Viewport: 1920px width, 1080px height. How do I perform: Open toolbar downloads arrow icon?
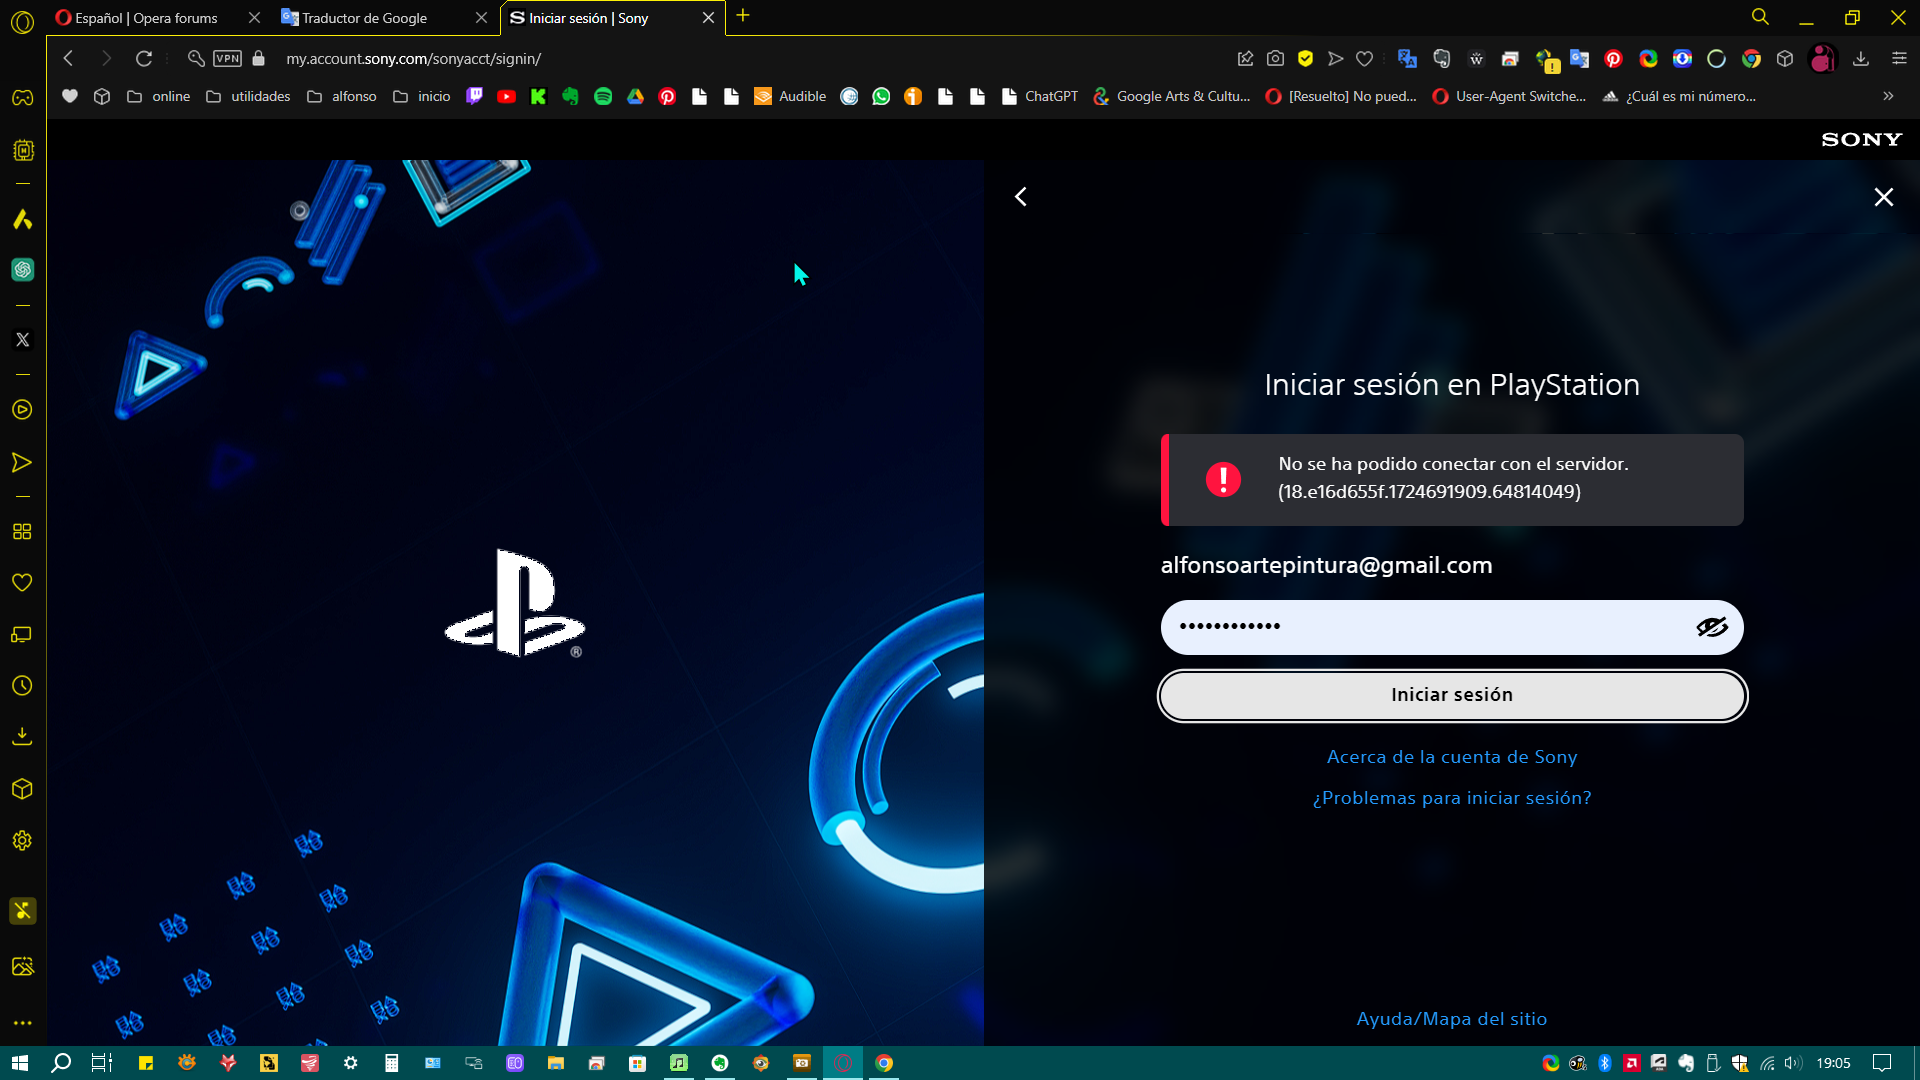(x=1861, y=59)
